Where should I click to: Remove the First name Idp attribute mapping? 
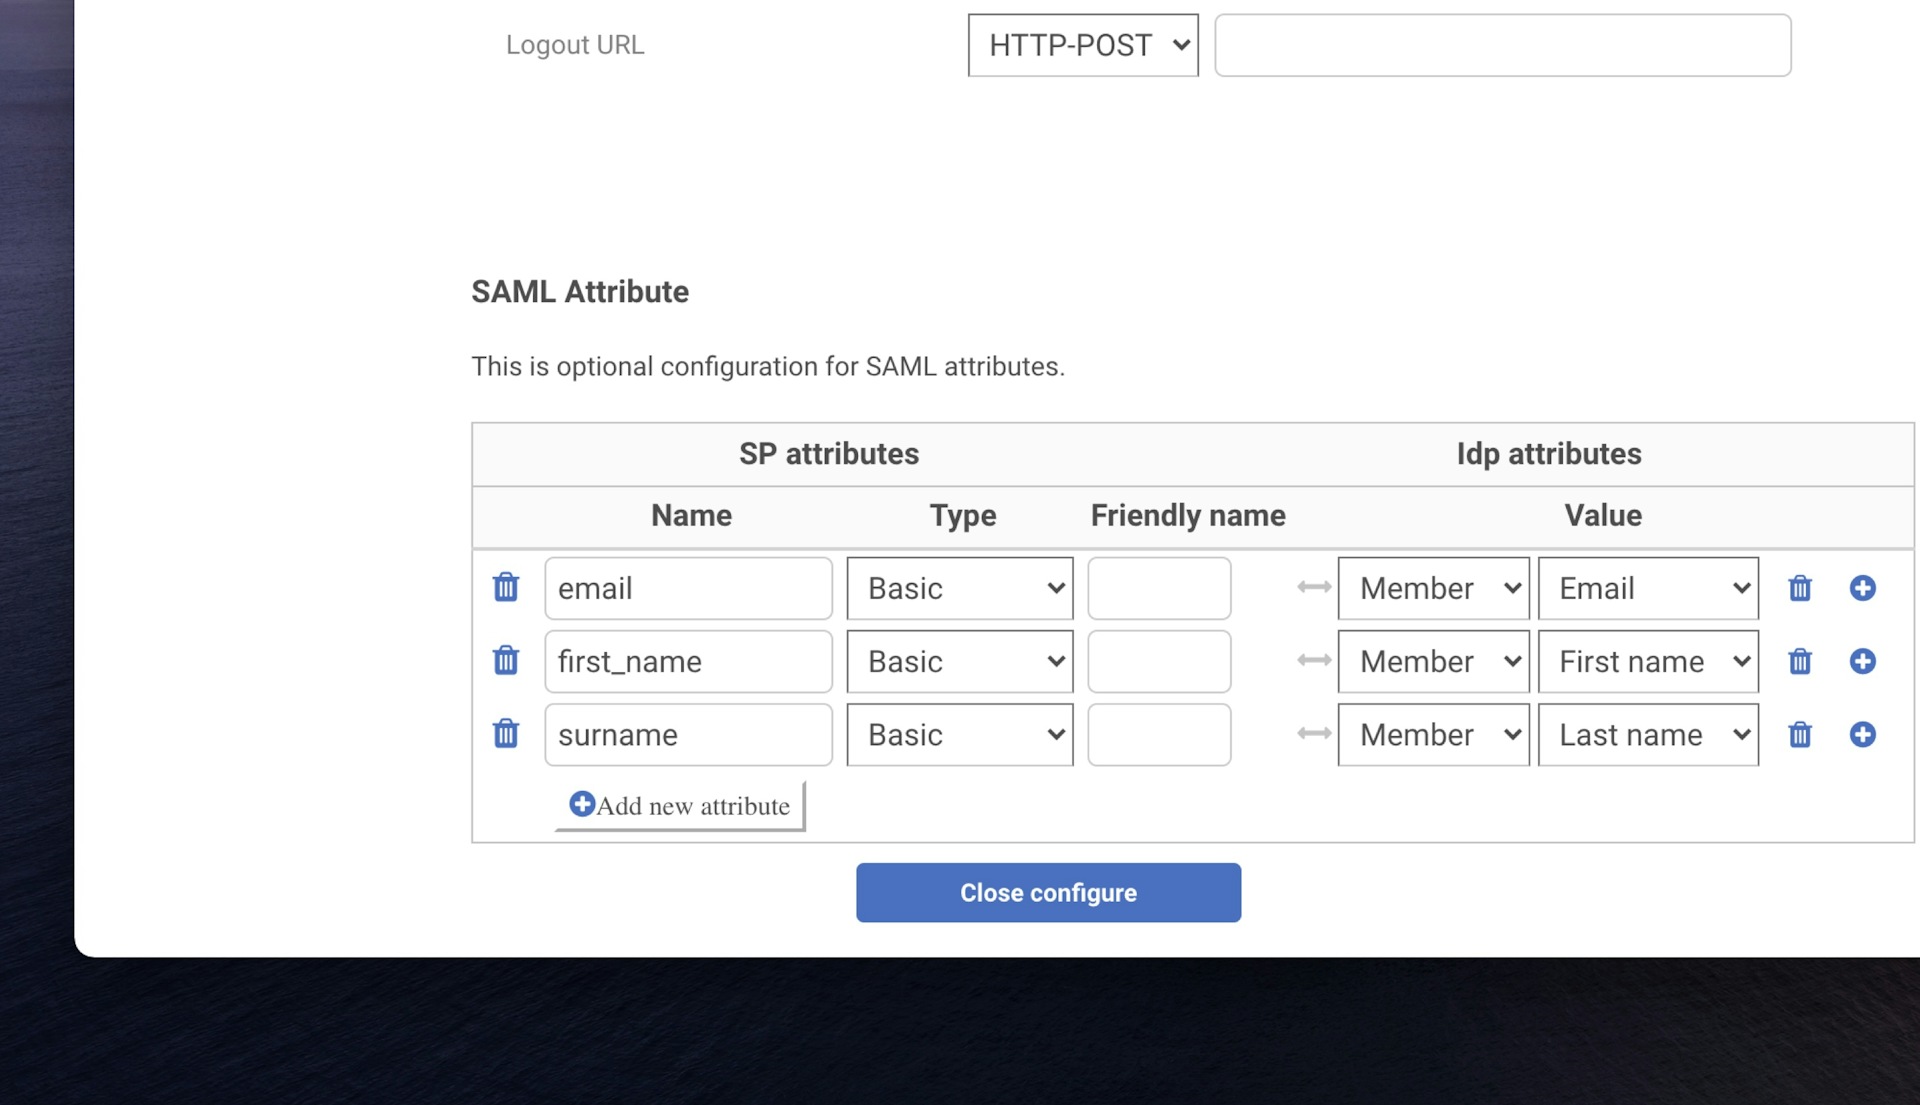[1800, 661]
